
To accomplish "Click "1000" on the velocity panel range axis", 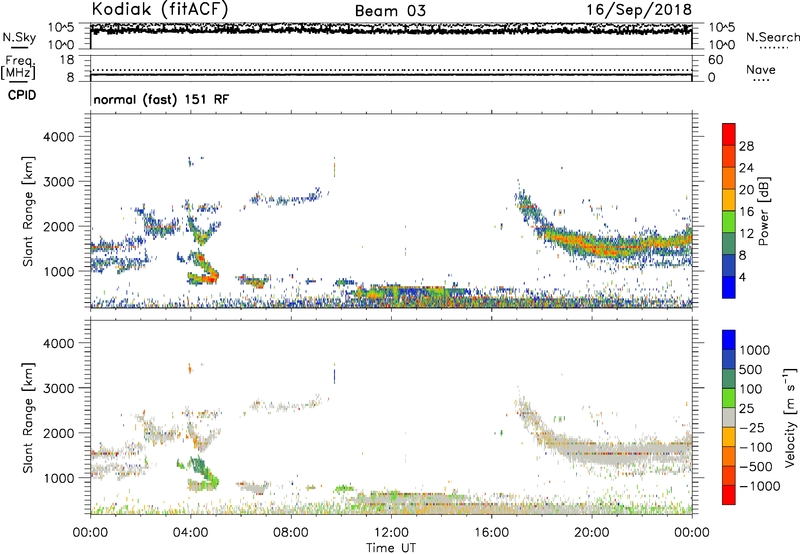I will click(59, 478).
